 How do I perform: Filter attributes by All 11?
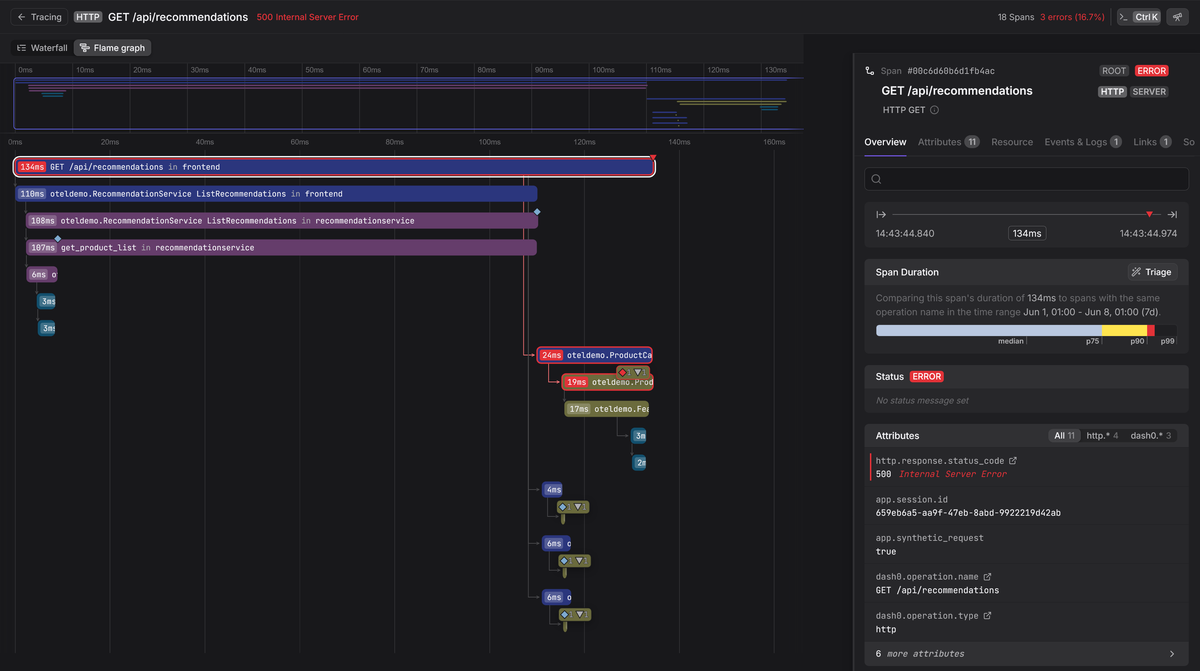click(1064, 436)
